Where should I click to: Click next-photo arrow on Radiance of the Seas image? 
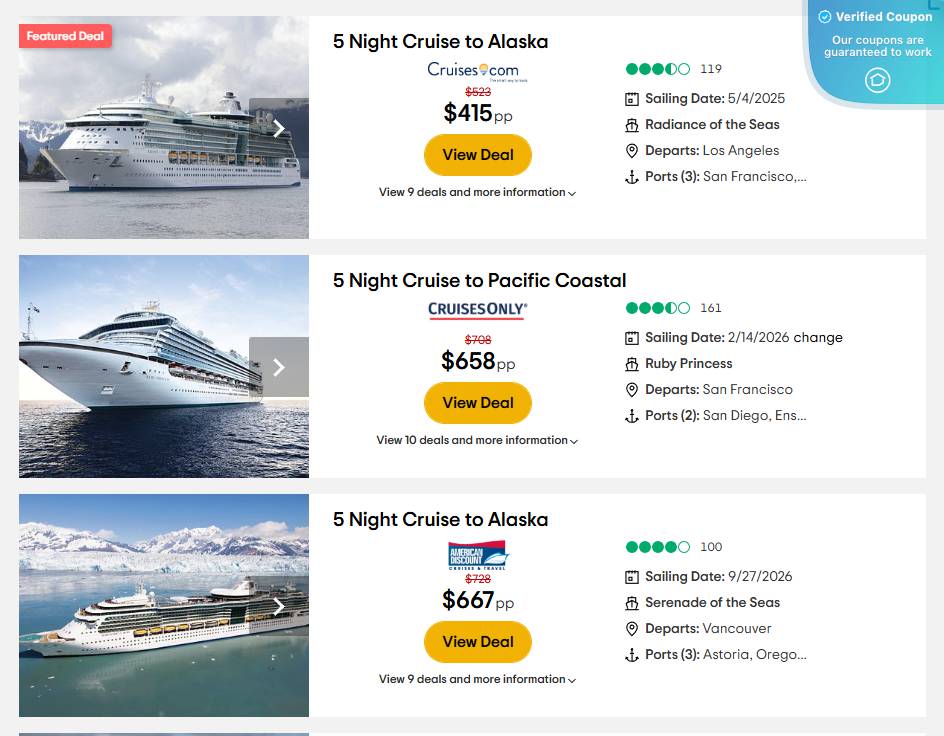279,128
